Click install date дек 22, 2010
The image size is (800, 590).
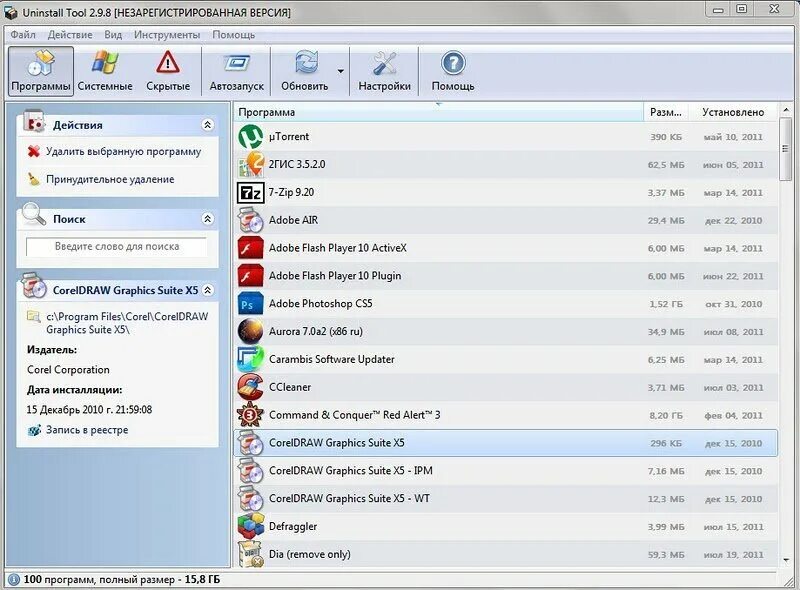733,220
